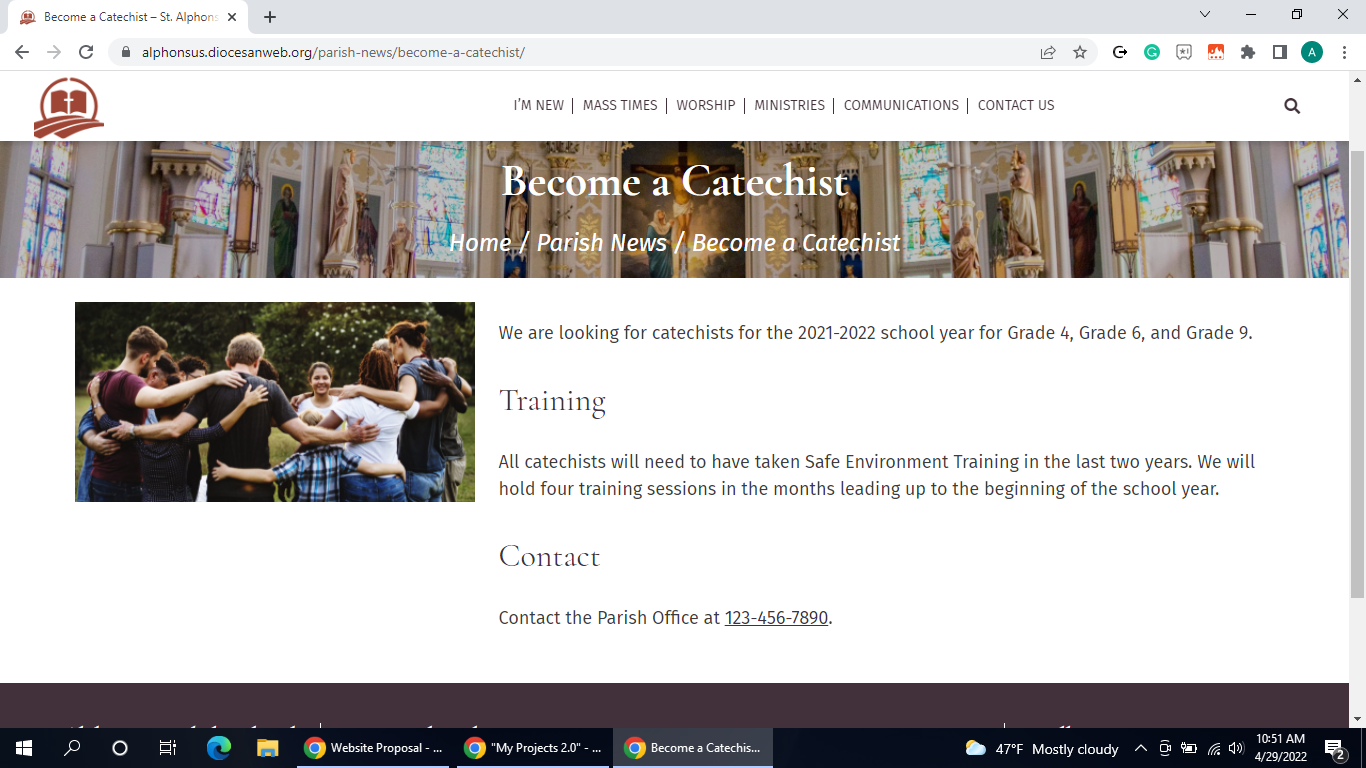Open a new browser tab
Screen dimensions: 1366x768
point(270,17)
